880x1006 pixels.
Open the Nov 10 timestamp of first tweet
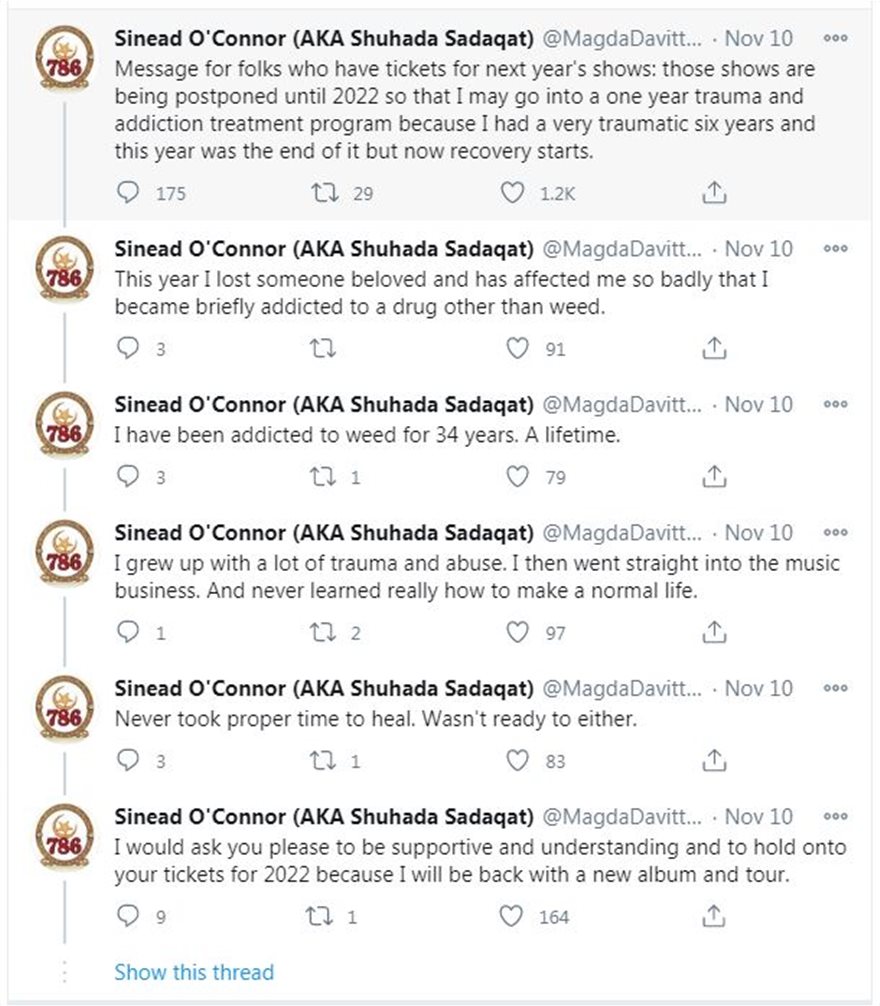point(758,39)
